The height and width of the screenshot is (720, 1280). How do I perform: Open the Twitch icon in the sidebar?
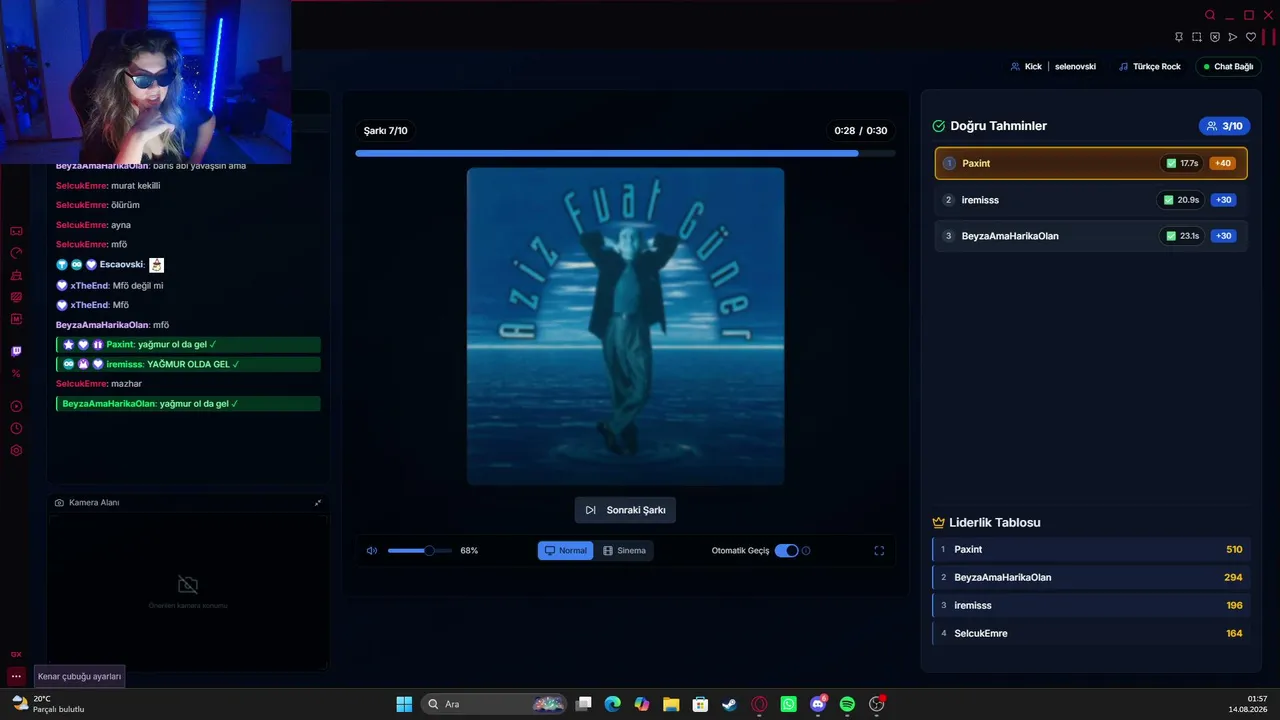[16, 351]
